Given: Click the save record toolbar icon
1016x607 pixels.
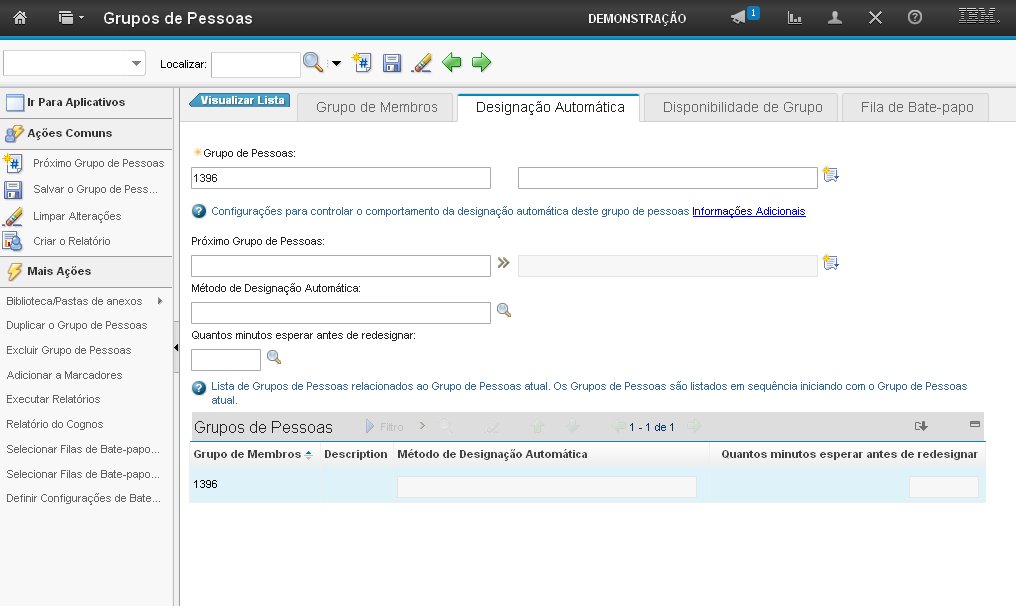Looking at the screenshot, I should point(392,64).
